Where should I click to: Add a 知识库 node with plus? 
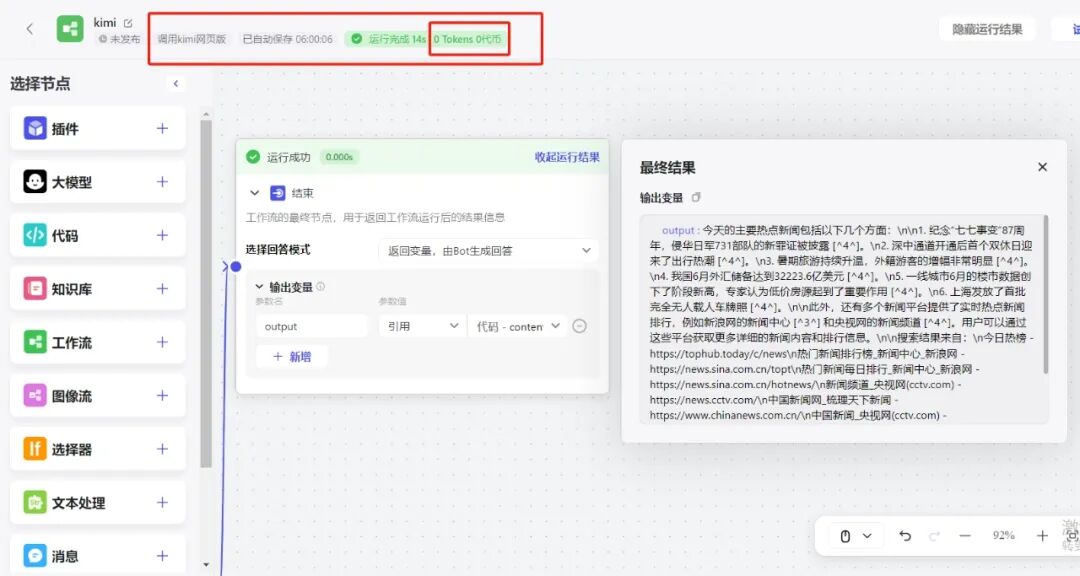(x=162, y=289)
